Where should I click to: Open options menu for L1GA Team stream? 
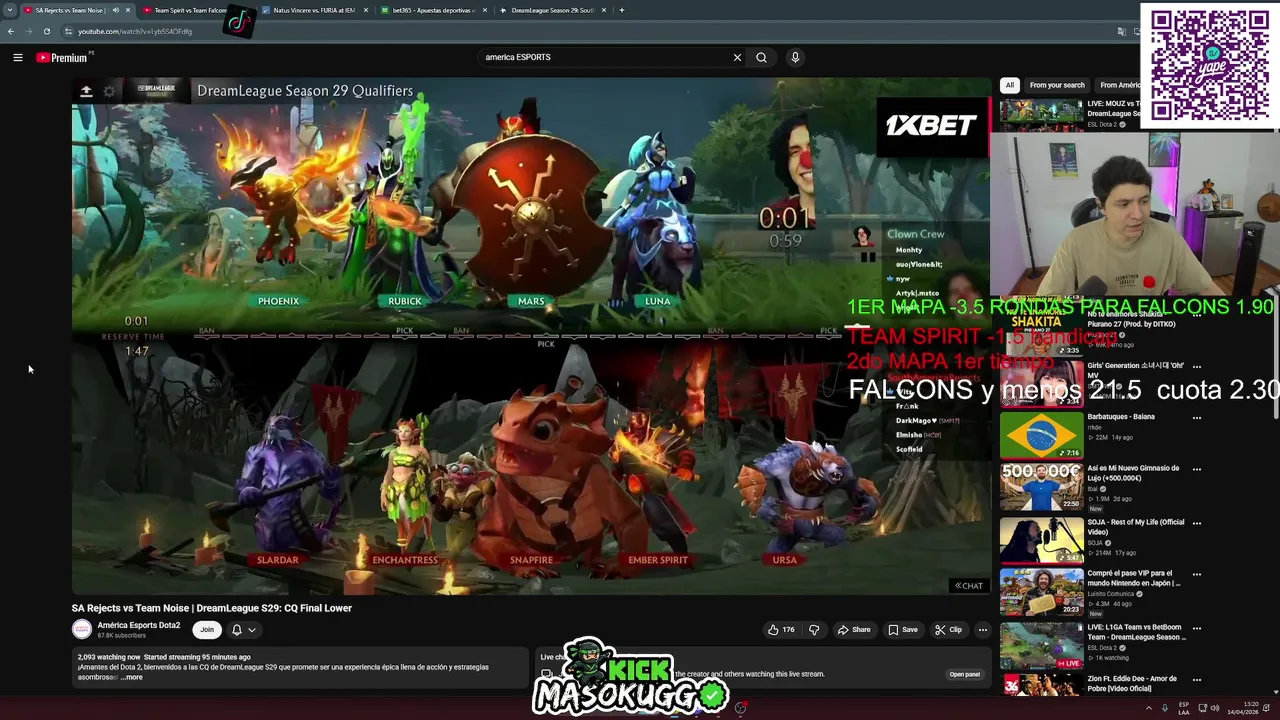click(x=1197, y=628)
